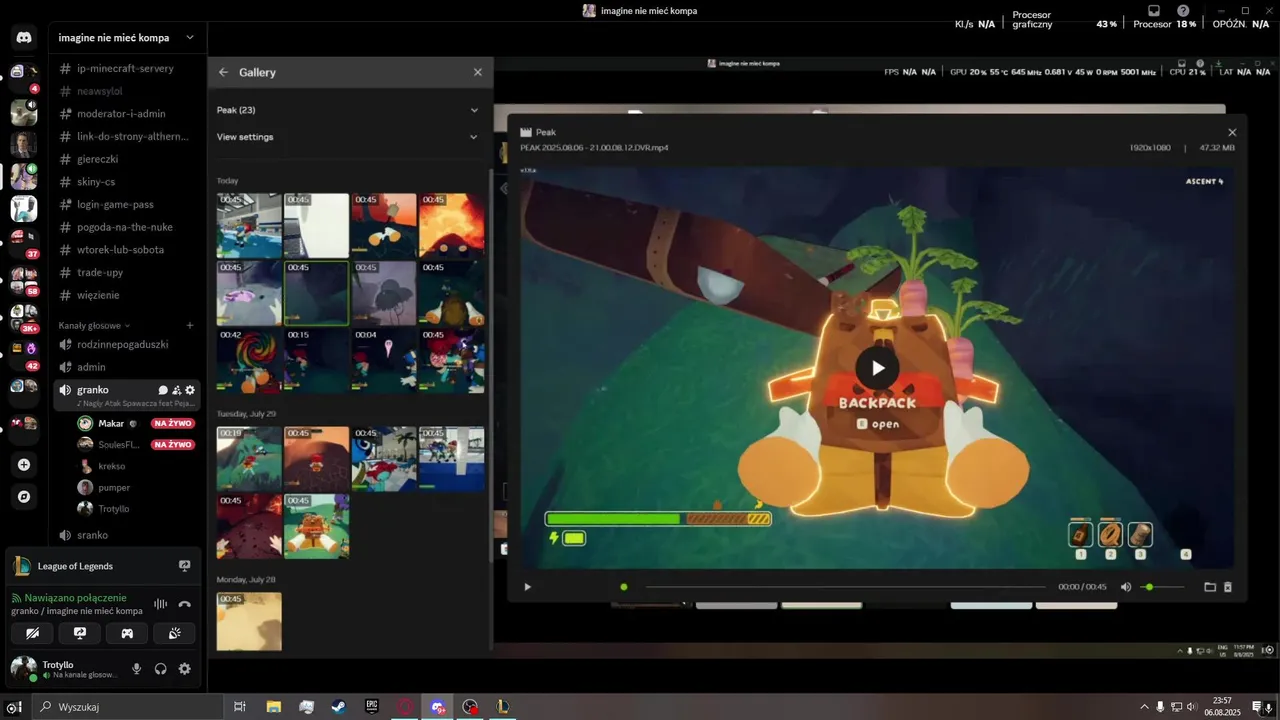1280x720 pixels.
Task: Open League of Legends taskbar icon
Action: pos(503,707)
